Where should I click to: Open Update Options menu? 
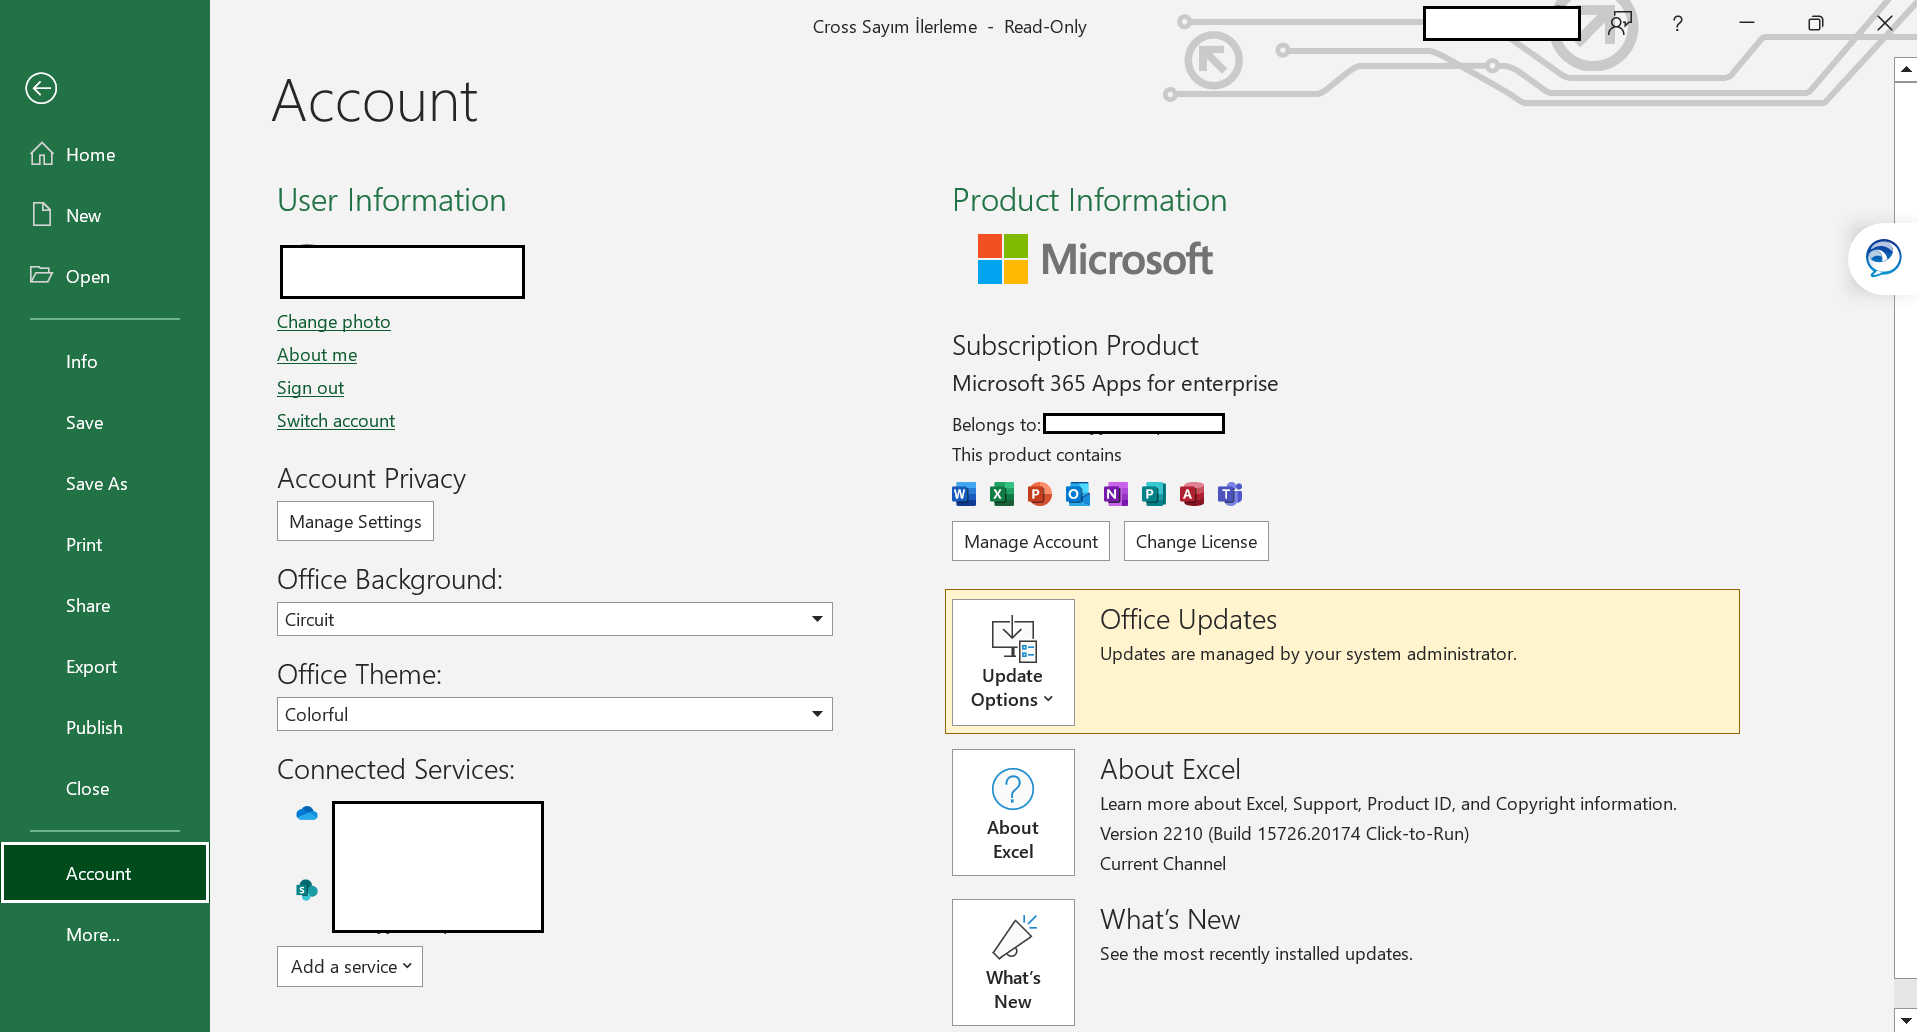1013,662
